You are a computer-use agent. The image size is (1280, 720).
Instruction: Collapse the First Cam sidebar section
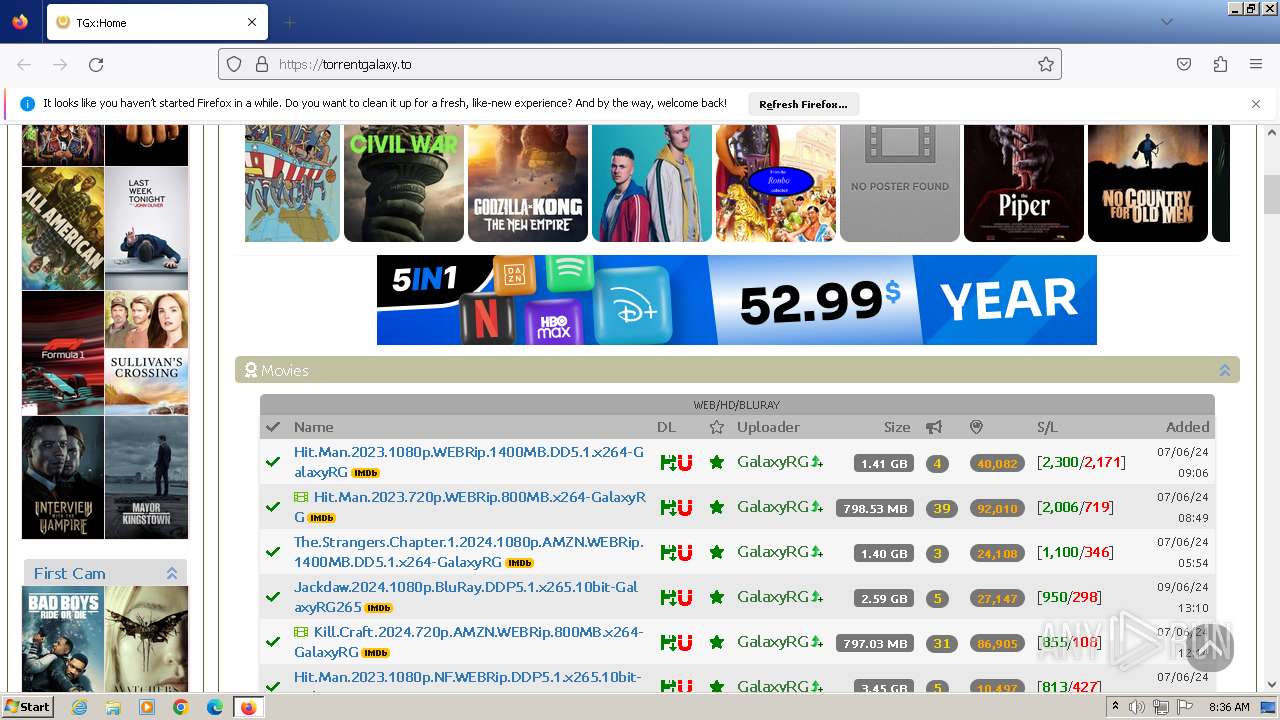pos(172,573)
